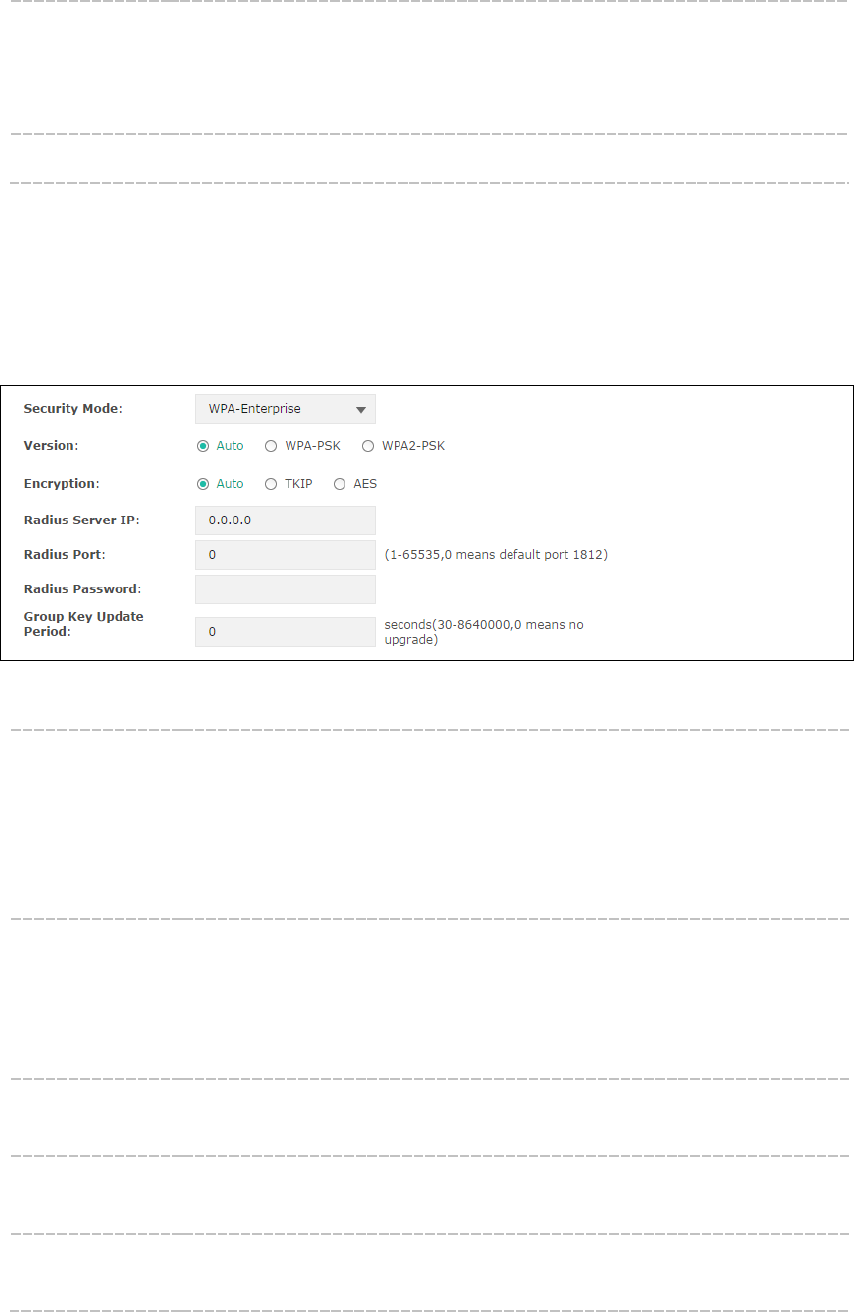This screenshot has width=854, height=1312.
Task: Select the Auto radio for Version
Action: [x=203, y=446]
